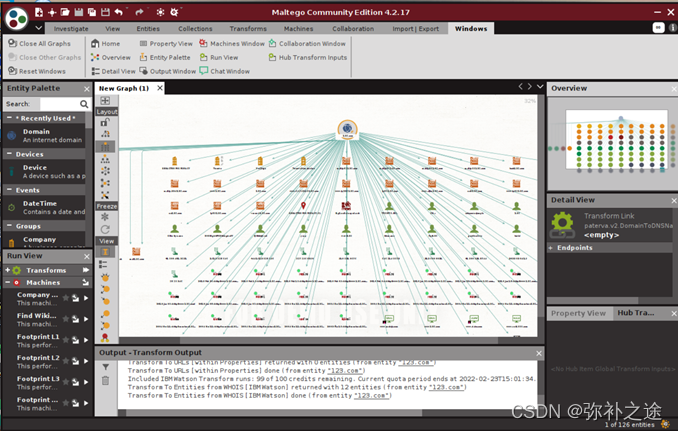Open the Collaboration Window
Image resolution: width=678 pixels, height=431 pixels.
(307, 43)
